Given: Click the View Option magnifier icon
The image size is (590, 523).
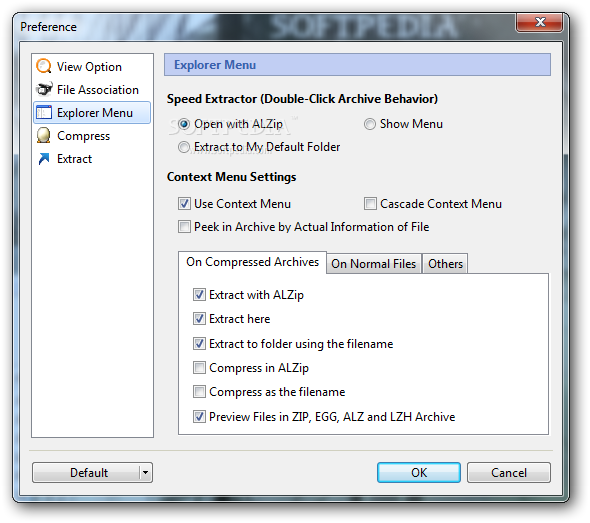Looking at the screenshot, I should coord(44,66).
